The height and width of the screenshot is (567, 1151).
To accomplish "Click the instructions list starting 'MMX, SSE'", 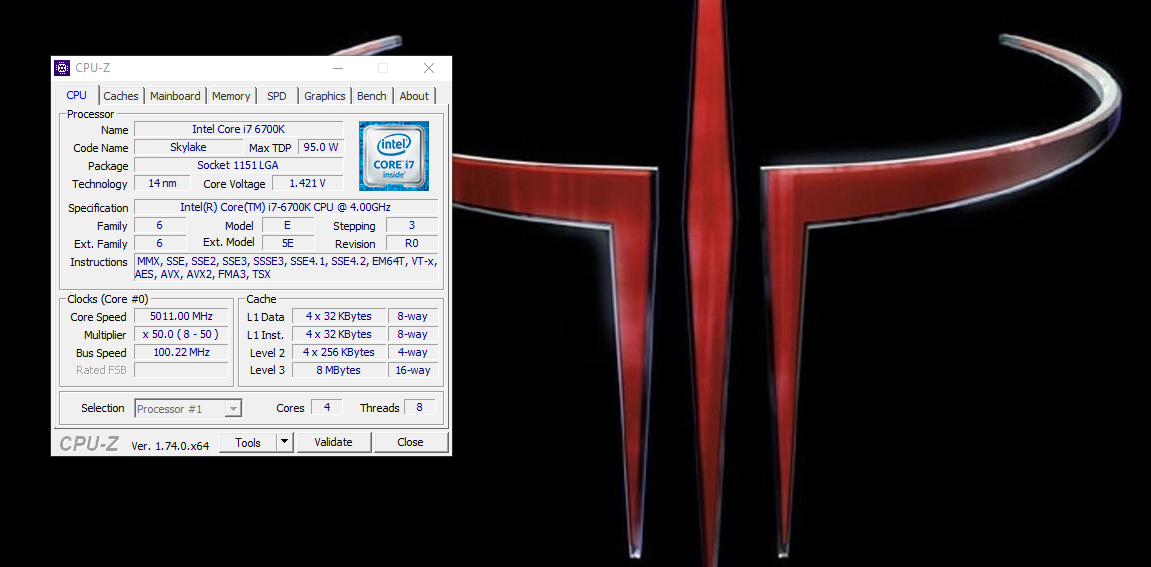I will tap(286, 267).
